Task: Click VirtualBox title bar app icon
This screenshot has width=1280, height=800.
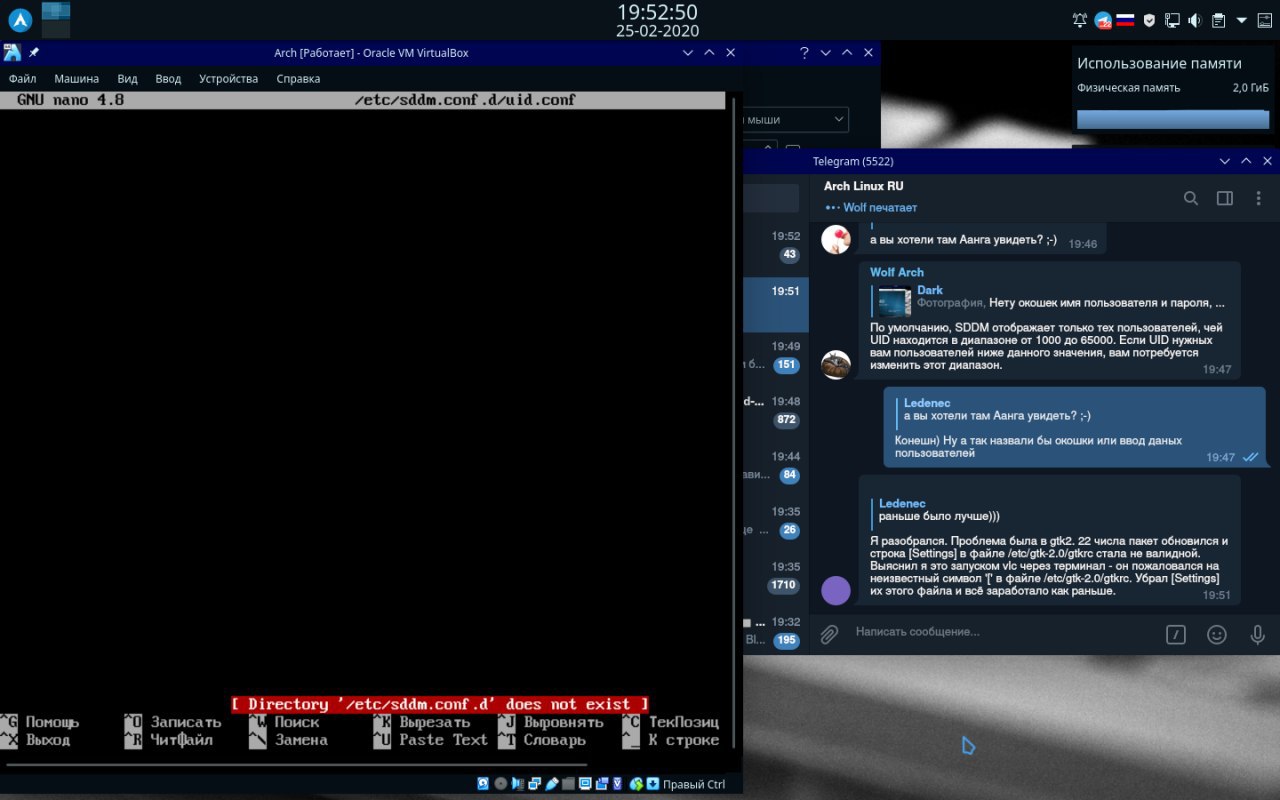Action: (x=12, y=52)
